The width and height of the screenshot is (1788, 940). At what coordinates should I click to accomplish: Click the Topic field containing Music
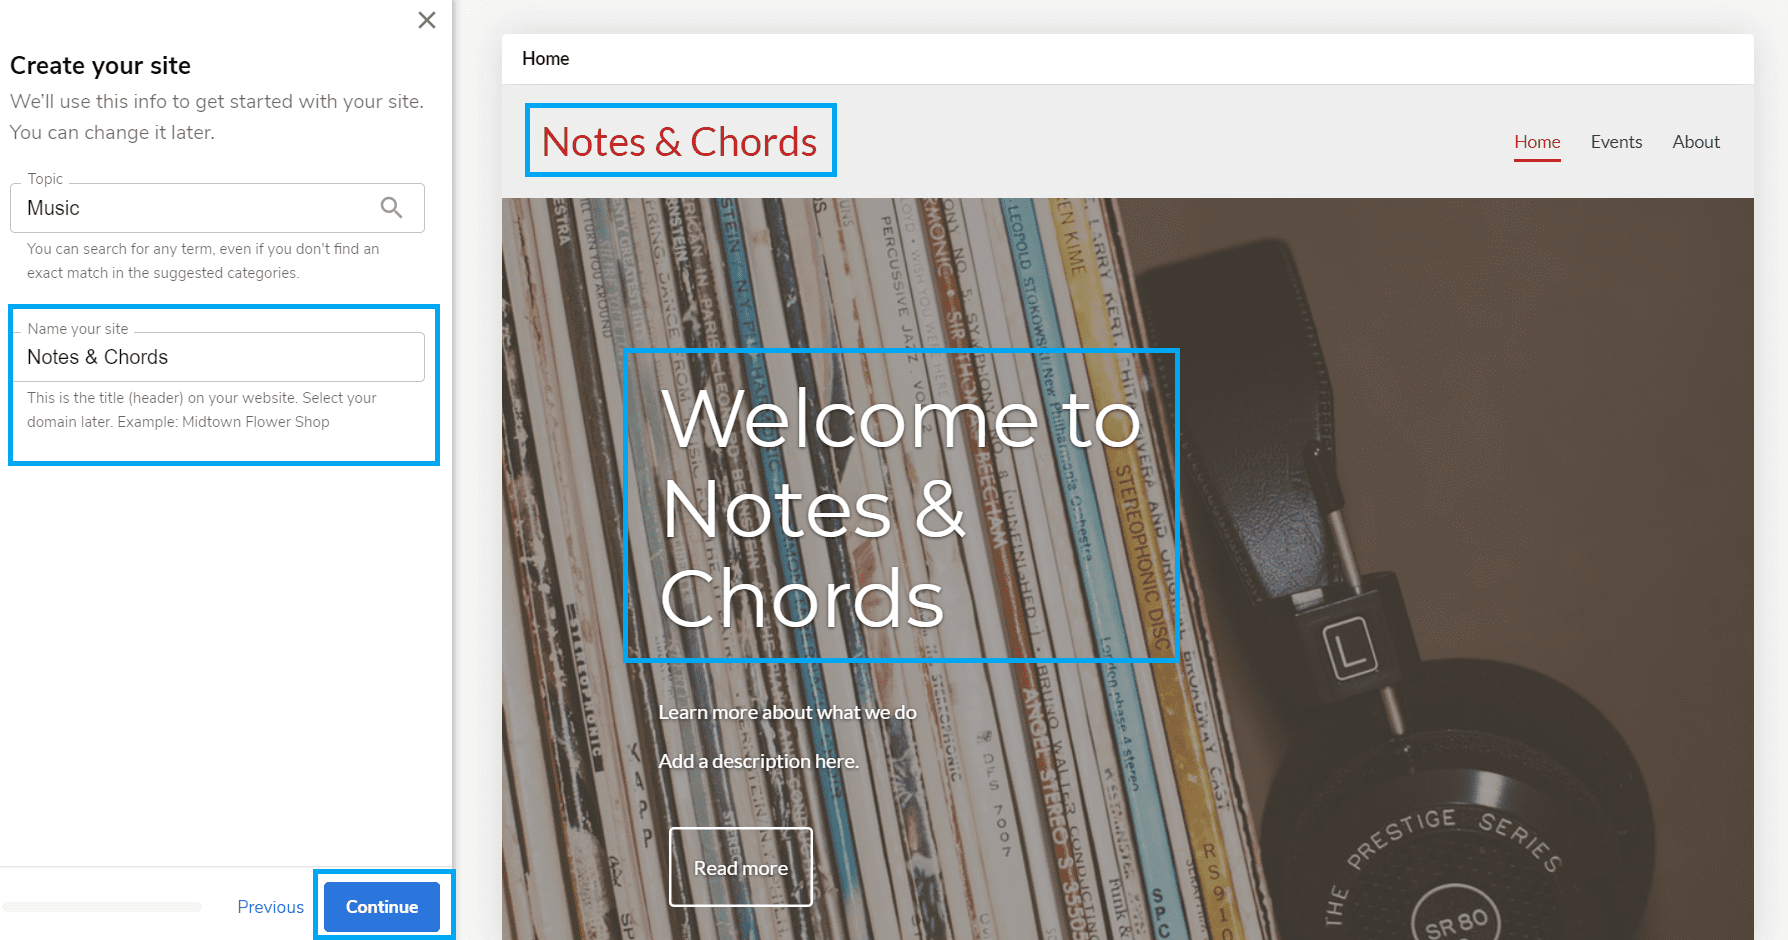click(217, 208)
